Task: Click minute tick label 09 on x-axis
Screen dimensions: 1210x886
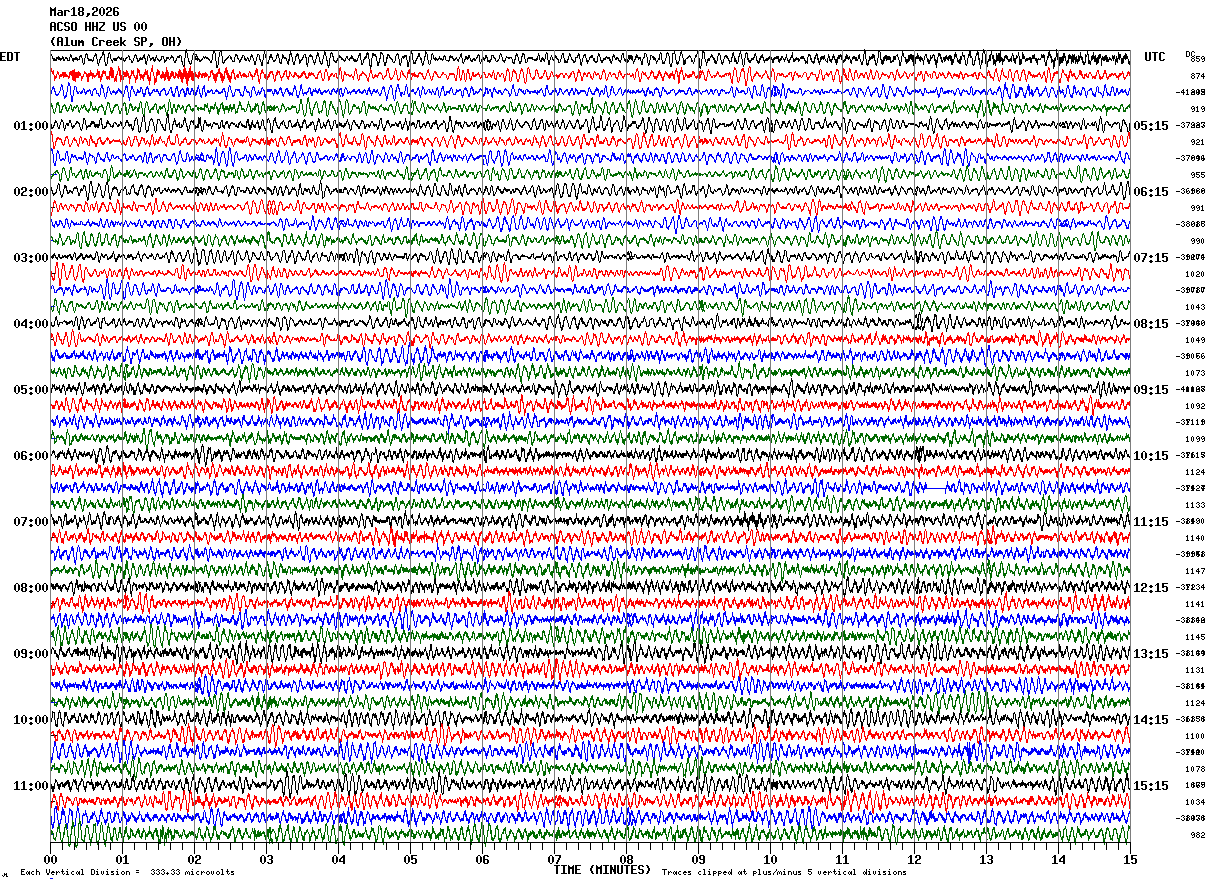Action: click(x=698, y=859)
